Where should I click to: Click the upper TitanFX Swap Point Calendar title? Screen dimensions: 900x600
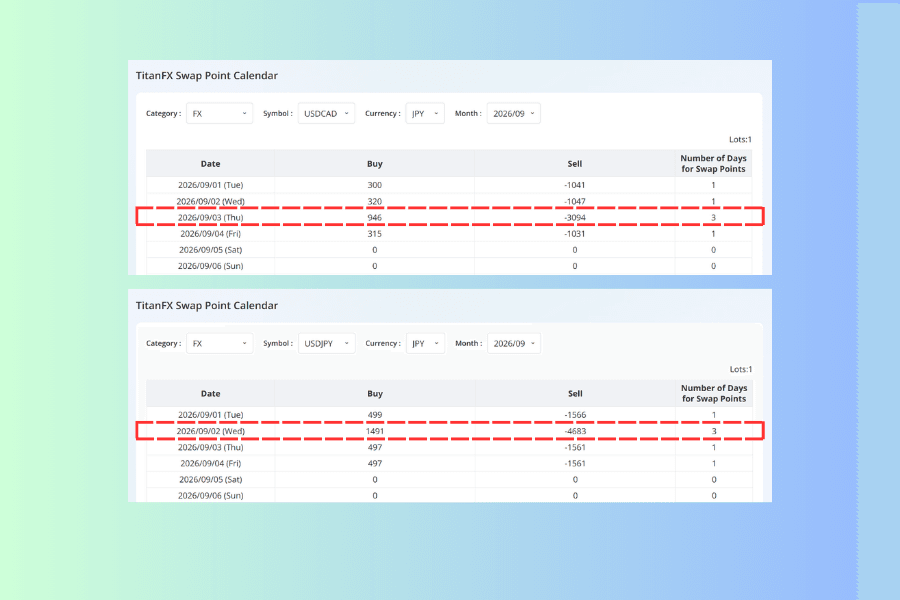coord(207,76)
